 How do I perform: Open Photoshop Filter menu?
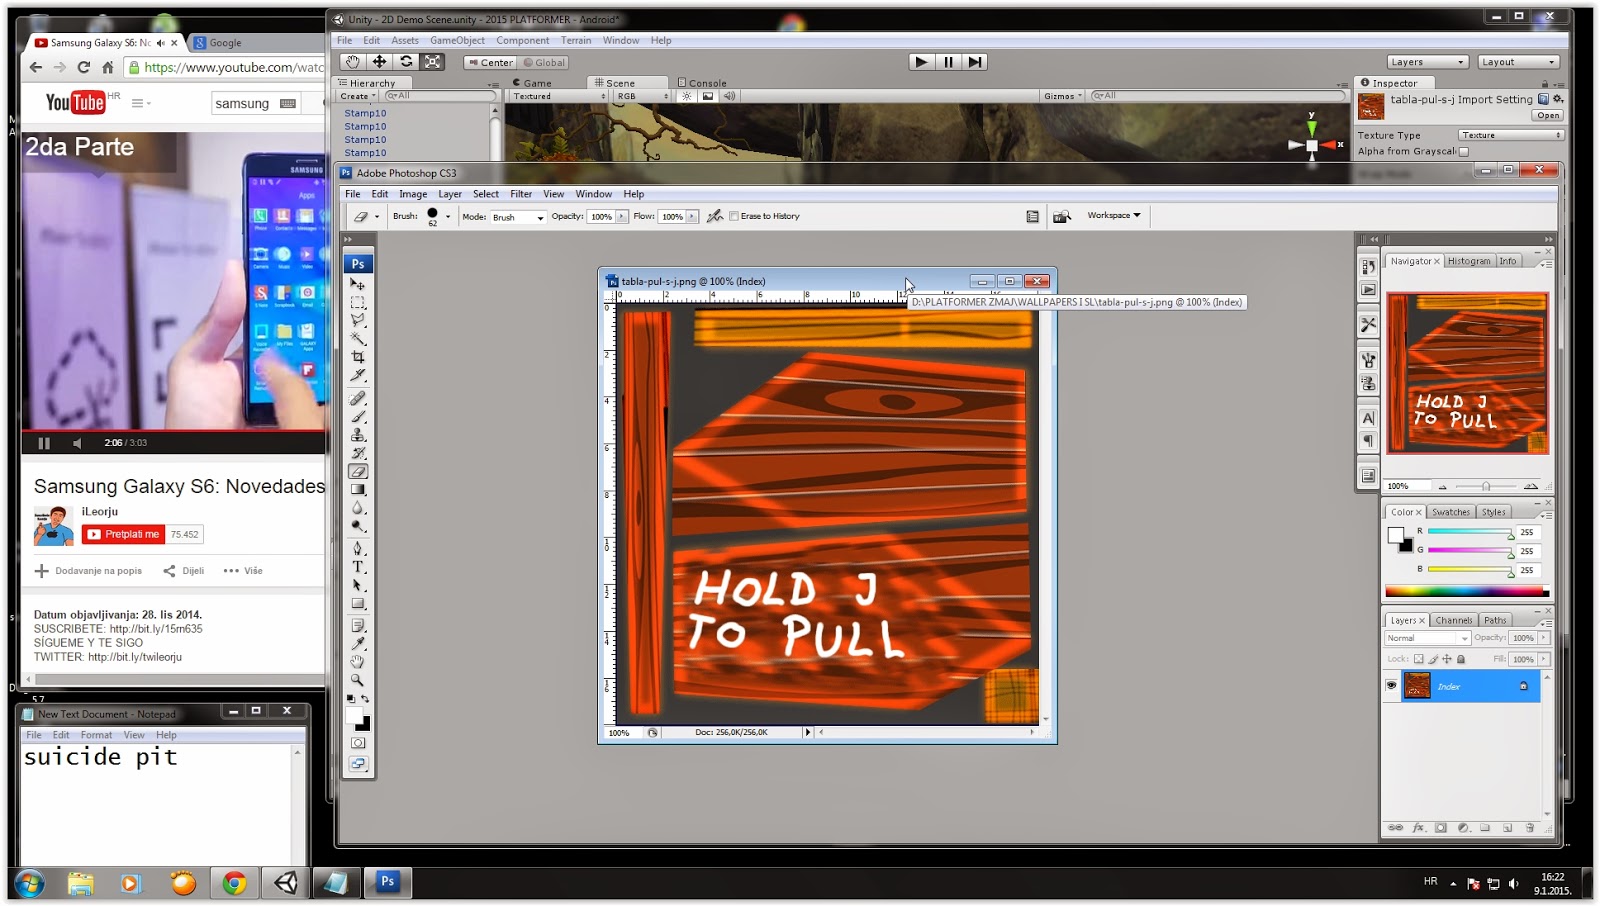521,194
